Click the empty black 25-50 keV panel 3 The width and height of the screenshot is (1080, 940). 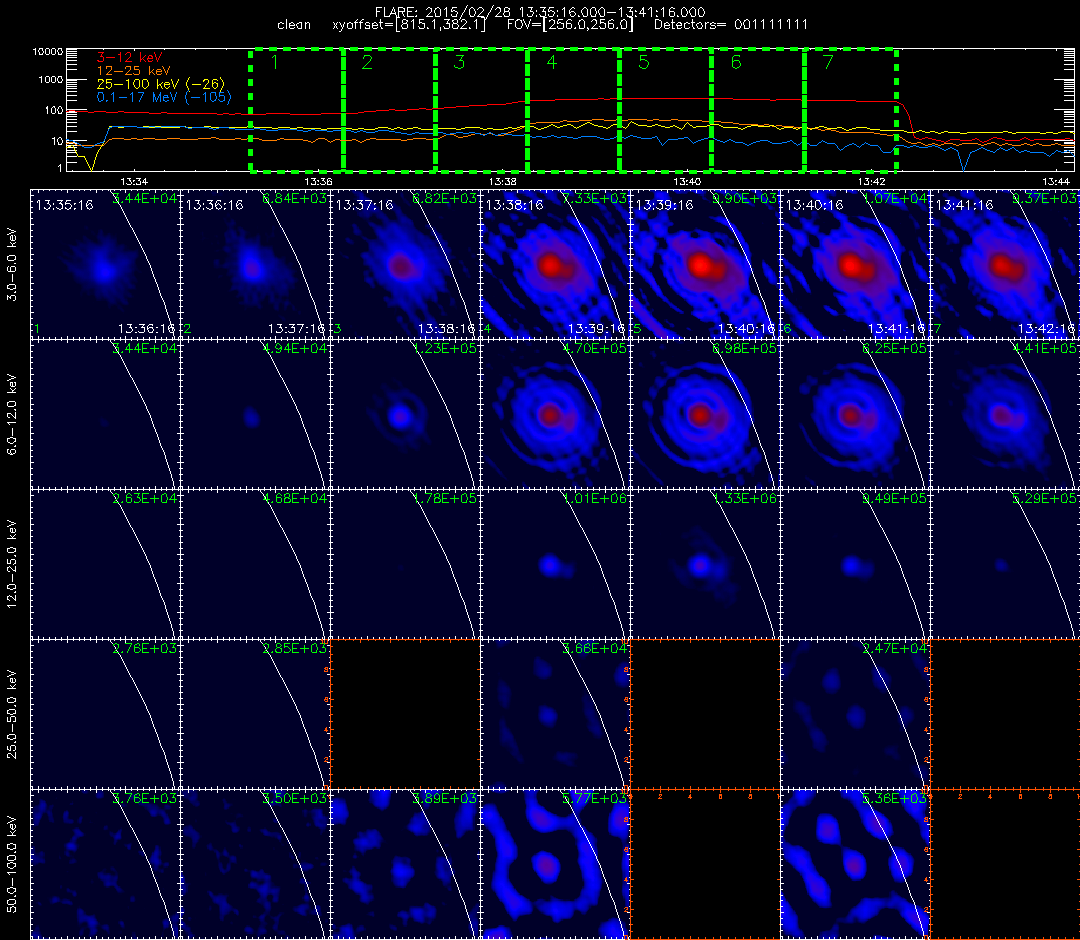tap(406, 713)
